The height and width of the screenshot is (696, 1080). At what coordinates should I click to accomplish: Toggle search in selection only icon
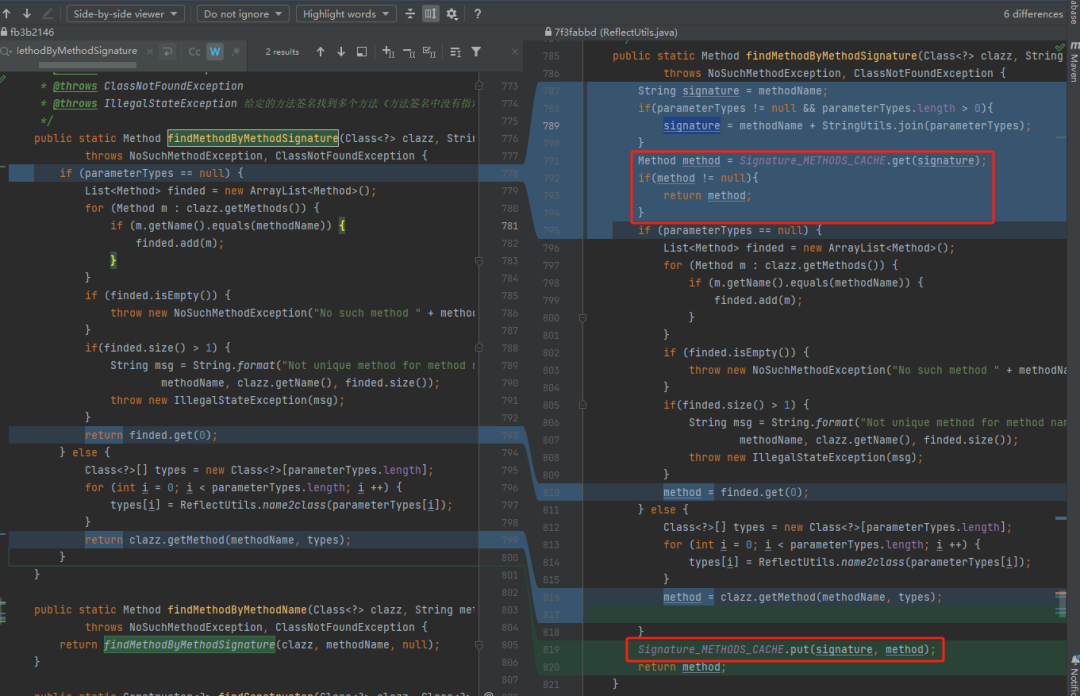point(455,52)
